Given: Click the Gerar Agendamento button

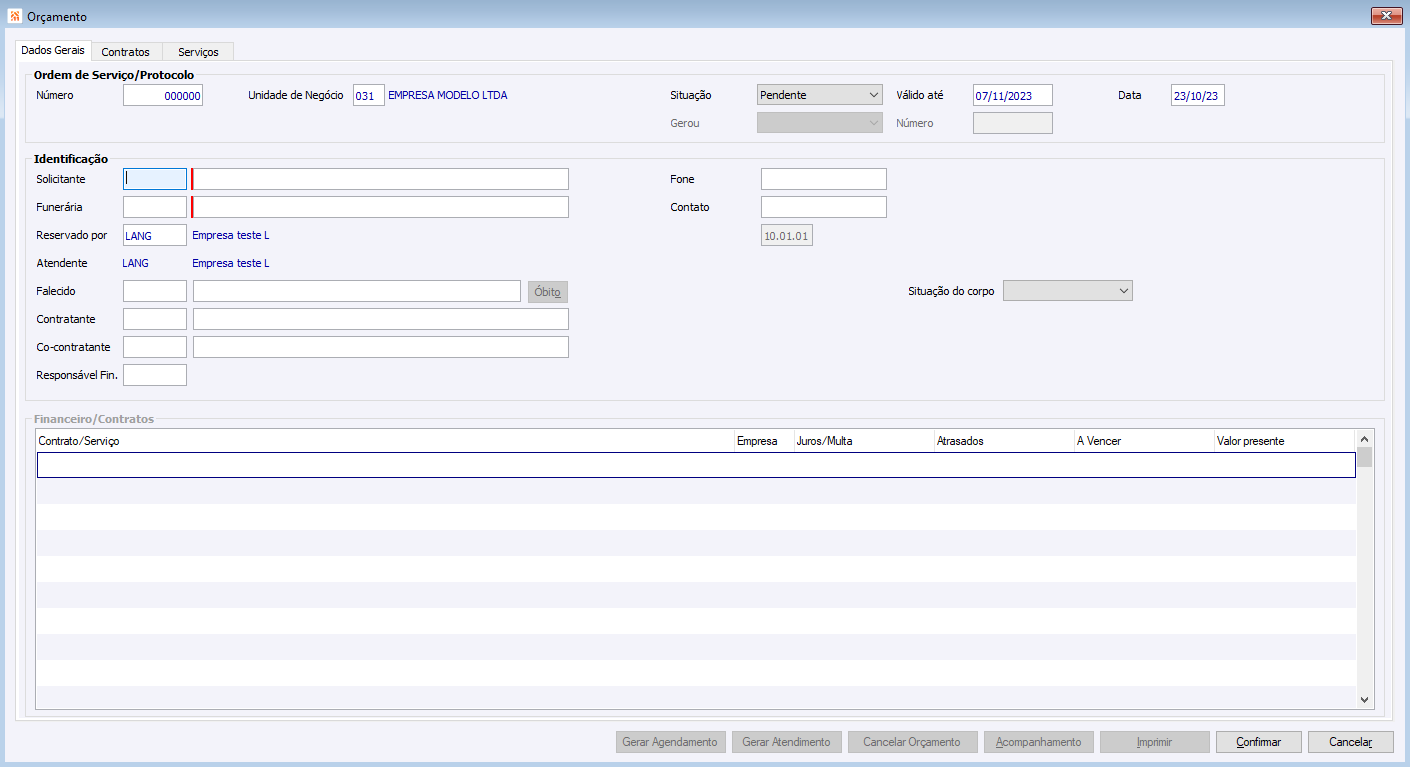Looking at the screenshot, I should pyautogui.click(x=670, y=742).
